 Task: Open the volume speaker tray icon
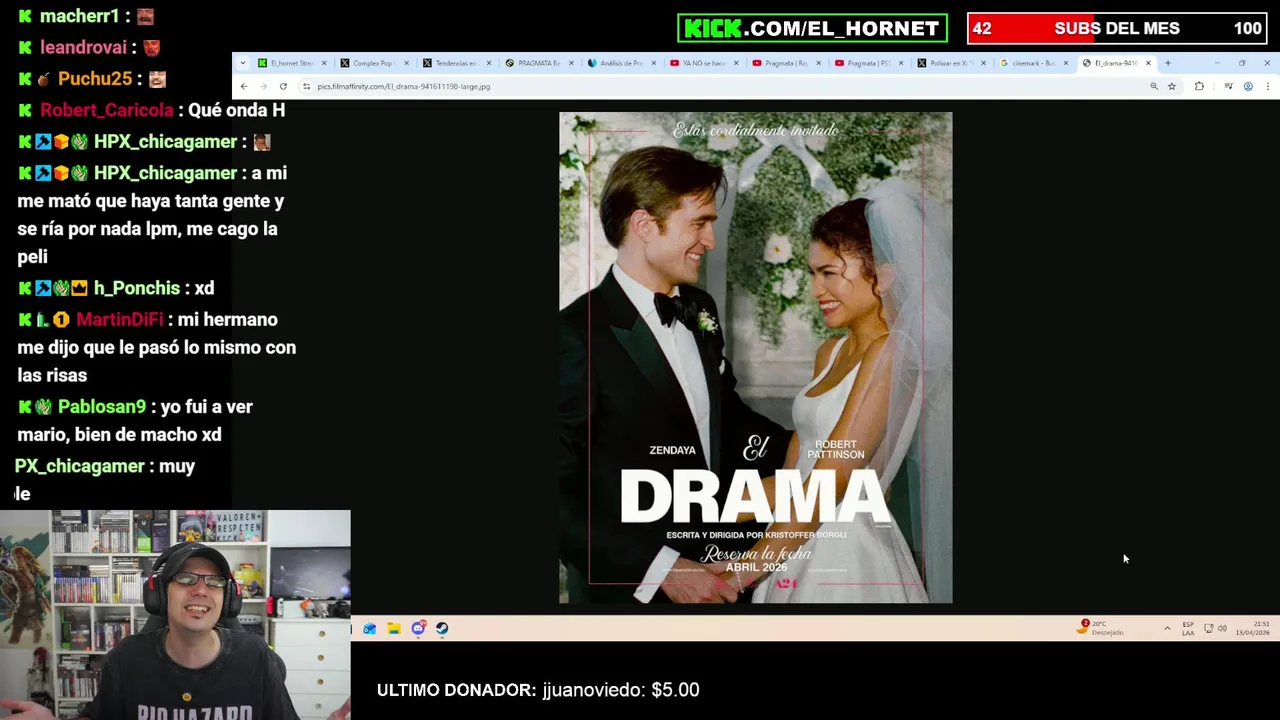point(1222,628)
